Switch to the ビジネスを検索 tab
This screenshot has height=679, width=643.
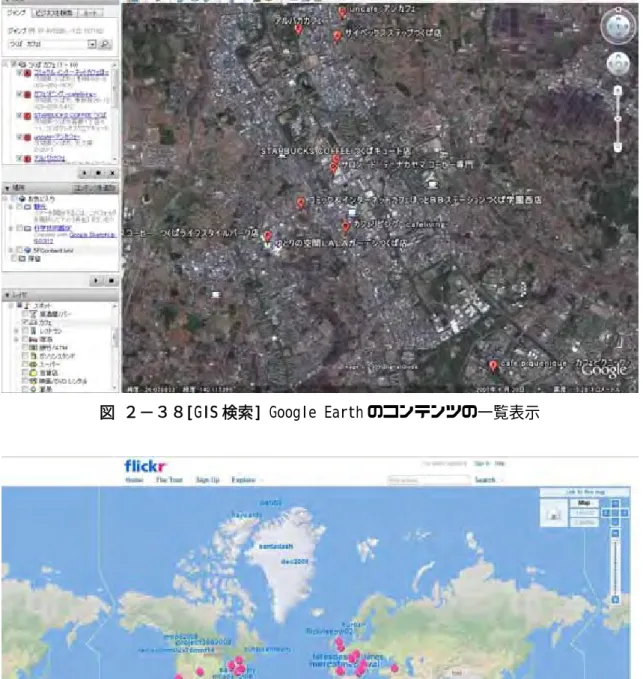point(54,13)
